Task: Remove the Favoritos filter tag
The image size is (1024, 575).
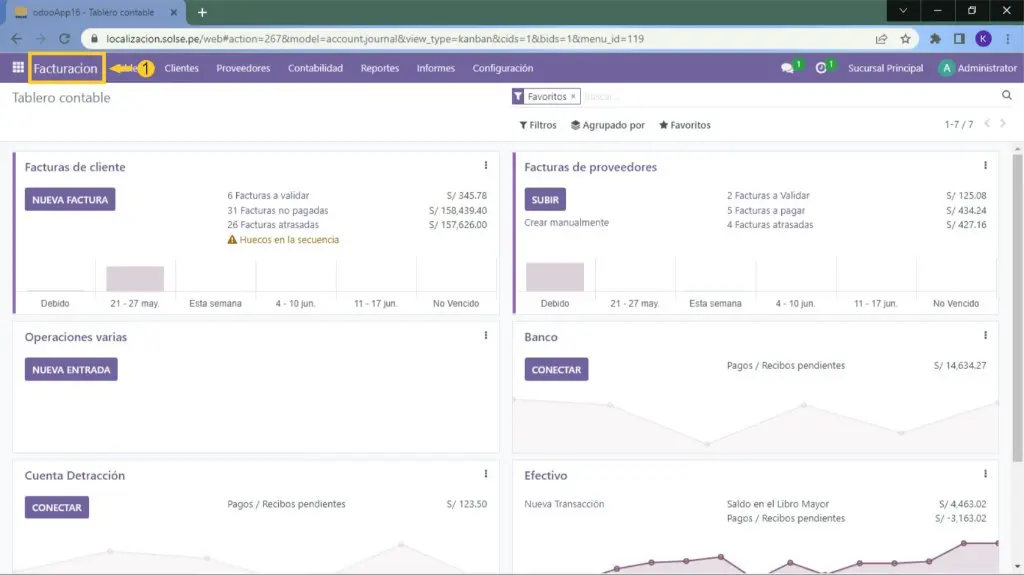Action: (x=573, y=97)
